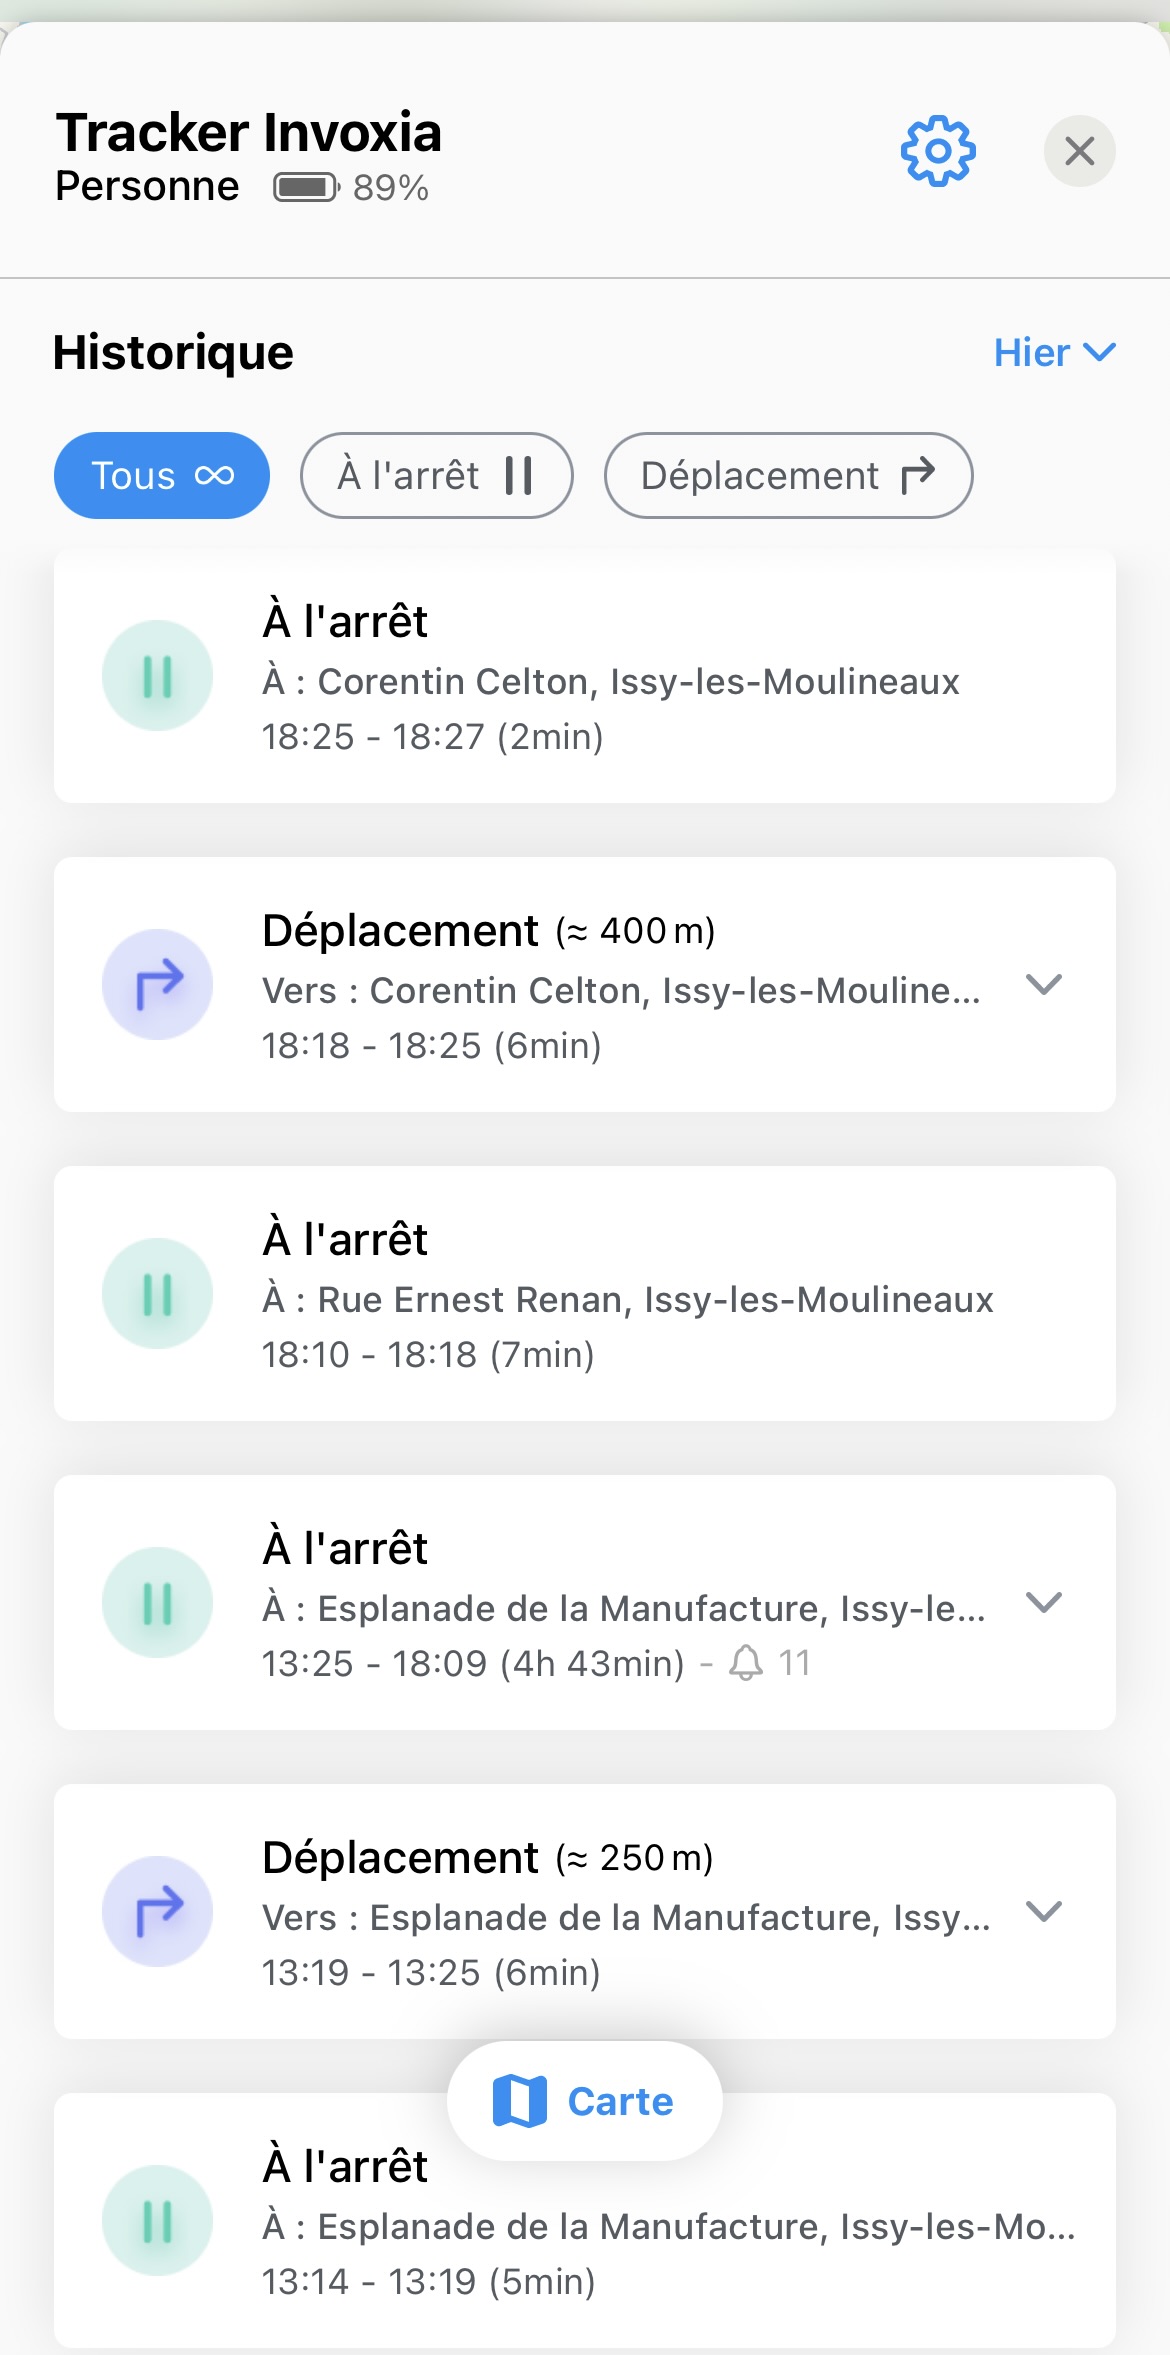Filter history by À l'arrêt
The height and width of the screenshot is (2355, 1170).
tap(437, 476)
